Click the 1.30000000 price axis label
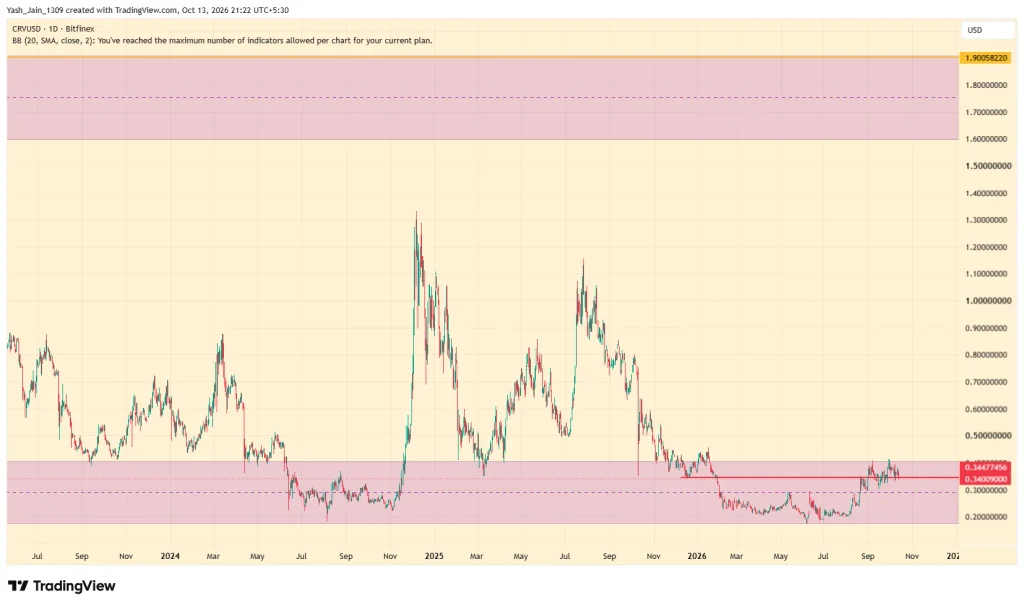1024x606 pixels. 986,220
